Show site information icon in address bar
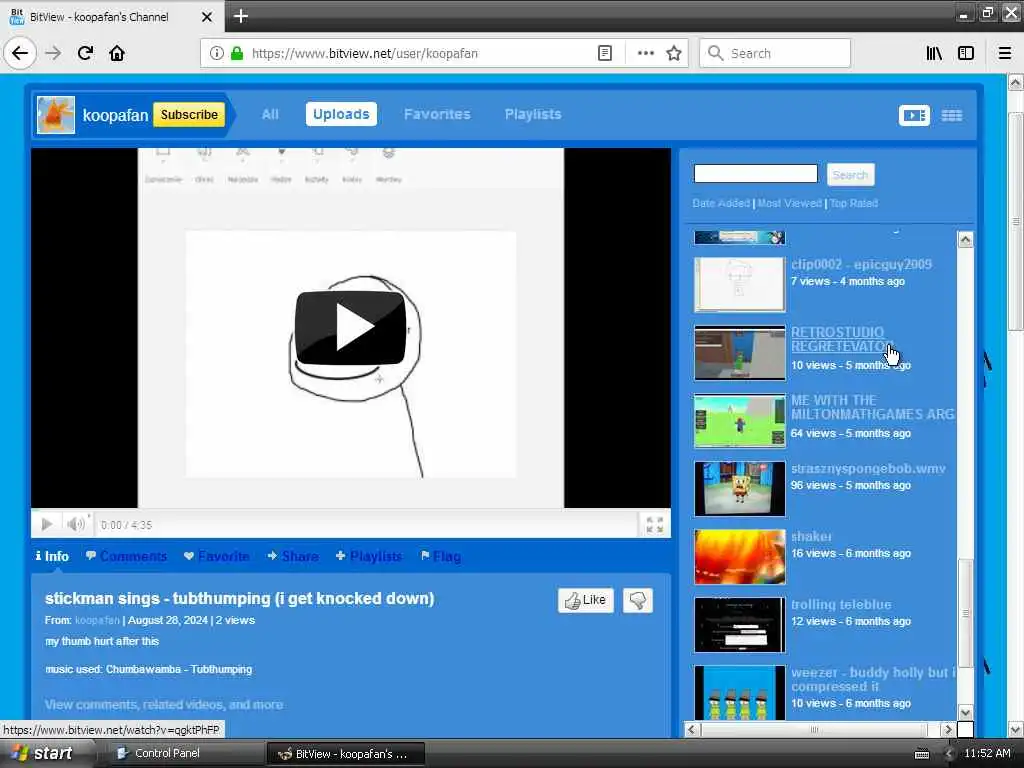This screenshot has width=1024, height=768. click(216, 53)
